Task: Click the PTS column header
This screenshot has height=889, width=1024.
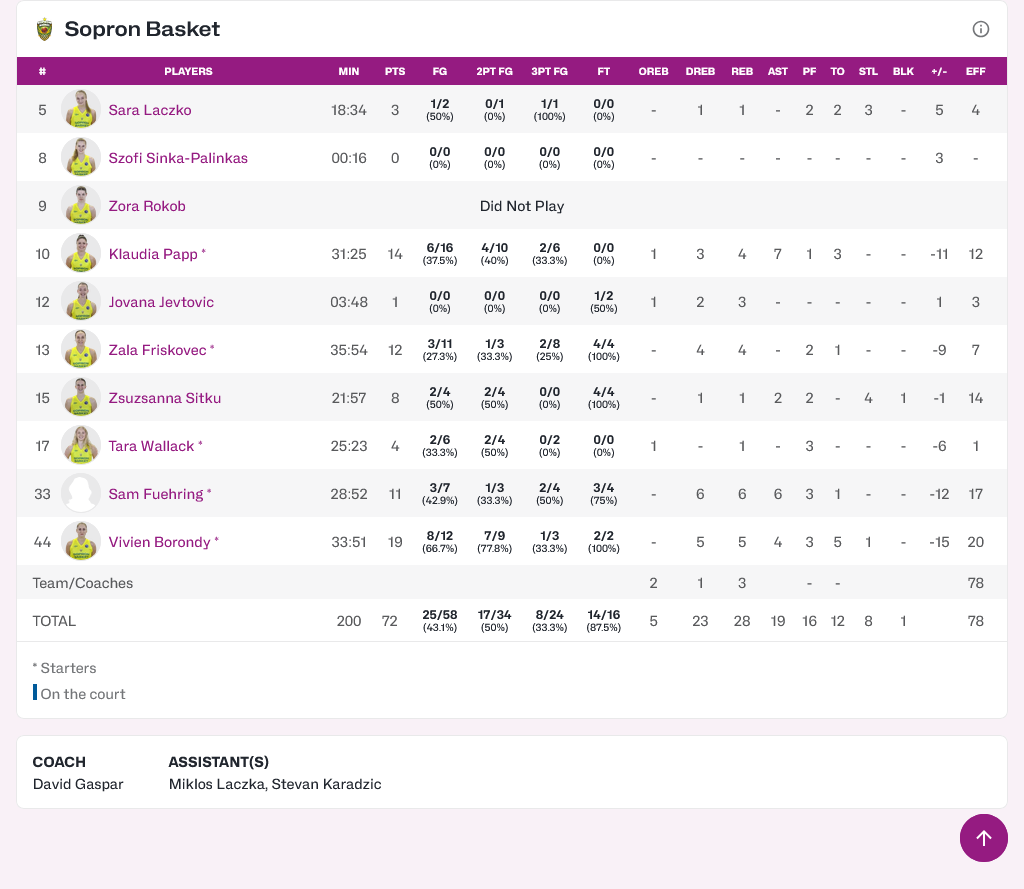Action: point(395,72)
